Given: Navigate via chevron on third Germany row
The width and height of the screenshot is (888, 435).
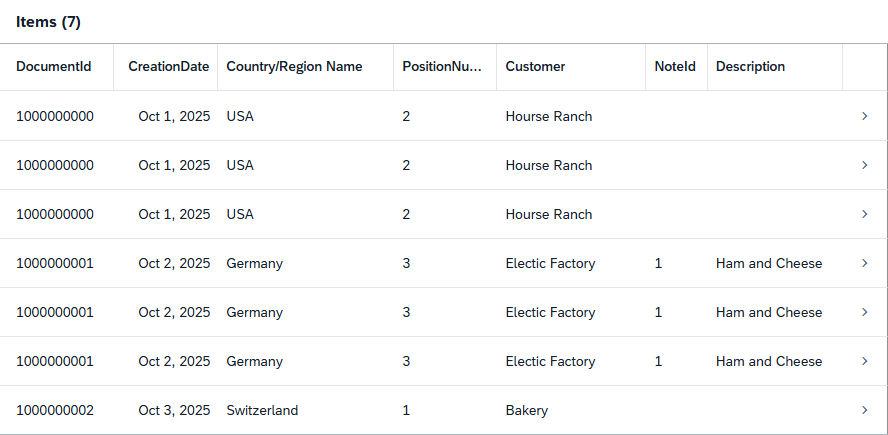Looking at the screenshot, I should tap(864, 361).
